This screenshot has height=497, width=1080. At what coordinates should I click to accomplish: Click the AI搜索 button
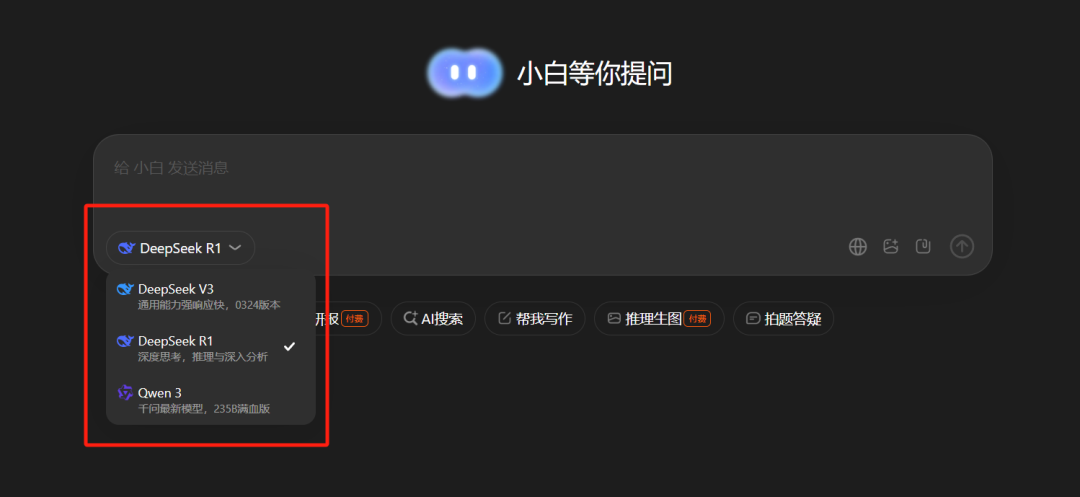[x=433, y=319]
